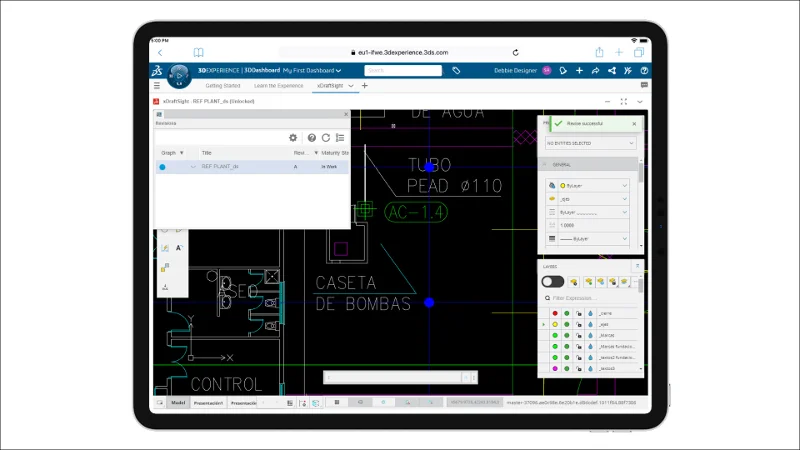The height and width of the screenshot is (450, 800).
Task: Open the widget options chevron
Action: pos(640,102)
